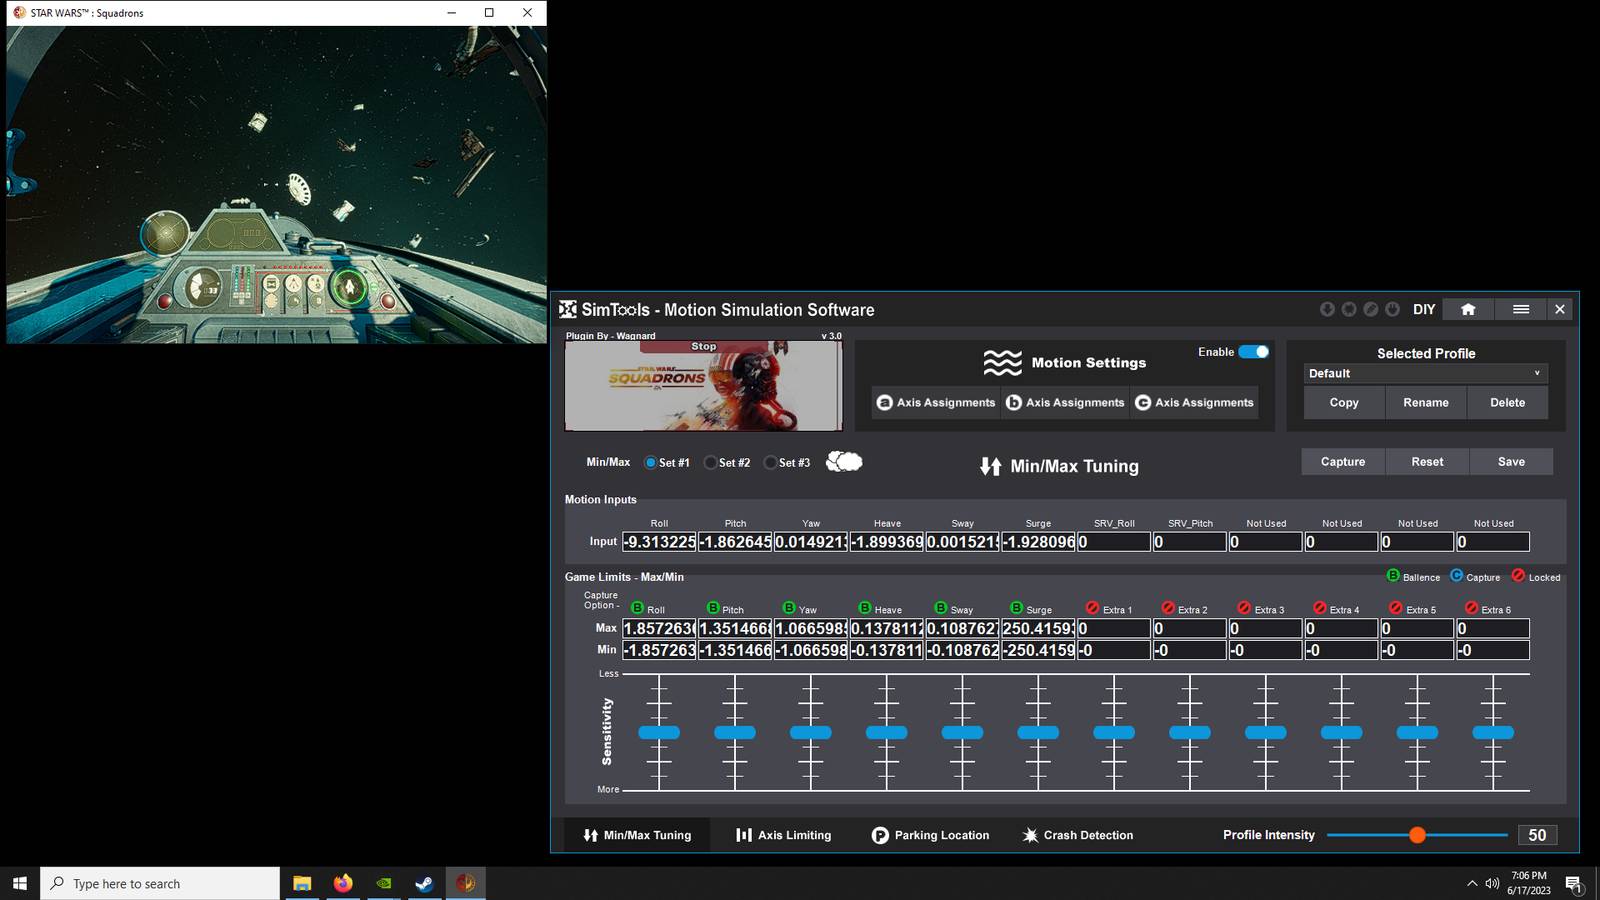Toggle the motion Enable switch
This screenshot has width=1600, height=900.
(x=1254, y=352)
